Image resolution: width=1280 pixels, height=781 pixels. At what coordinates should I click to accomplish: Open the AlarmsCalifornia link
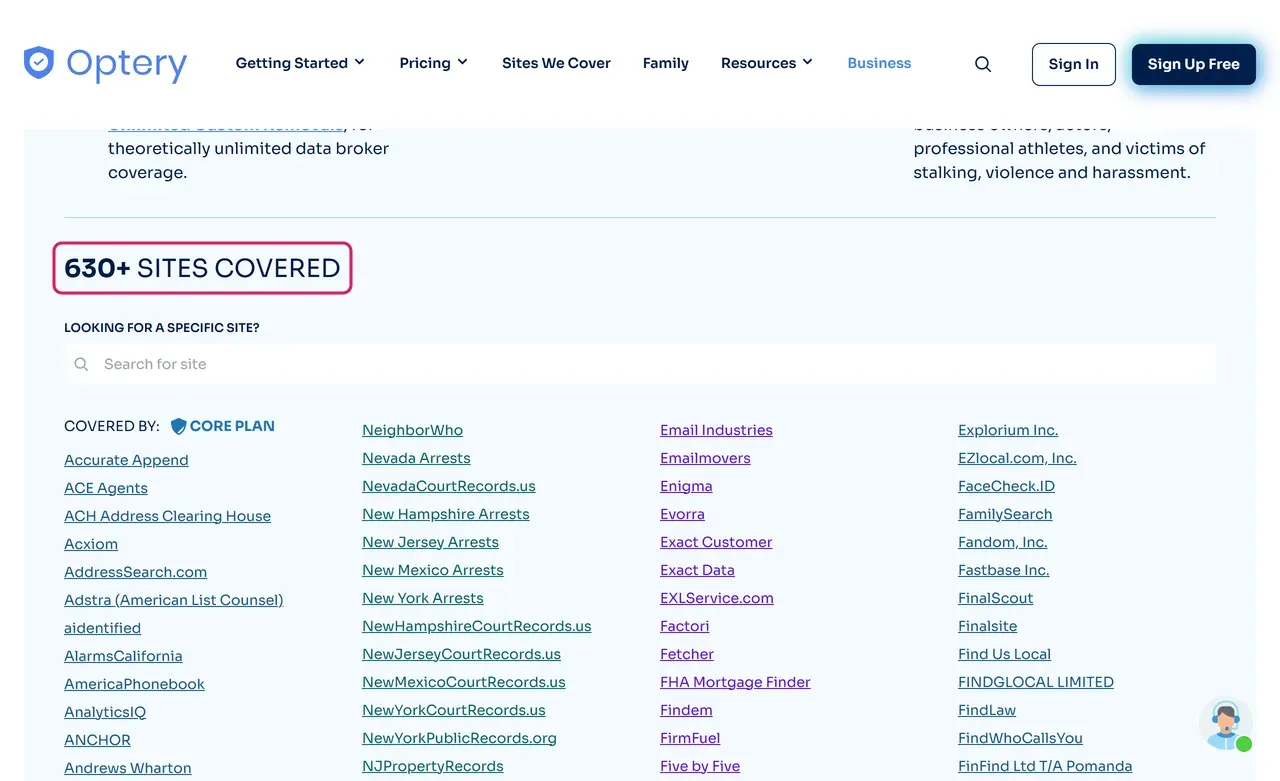click(x=123, y=656)
